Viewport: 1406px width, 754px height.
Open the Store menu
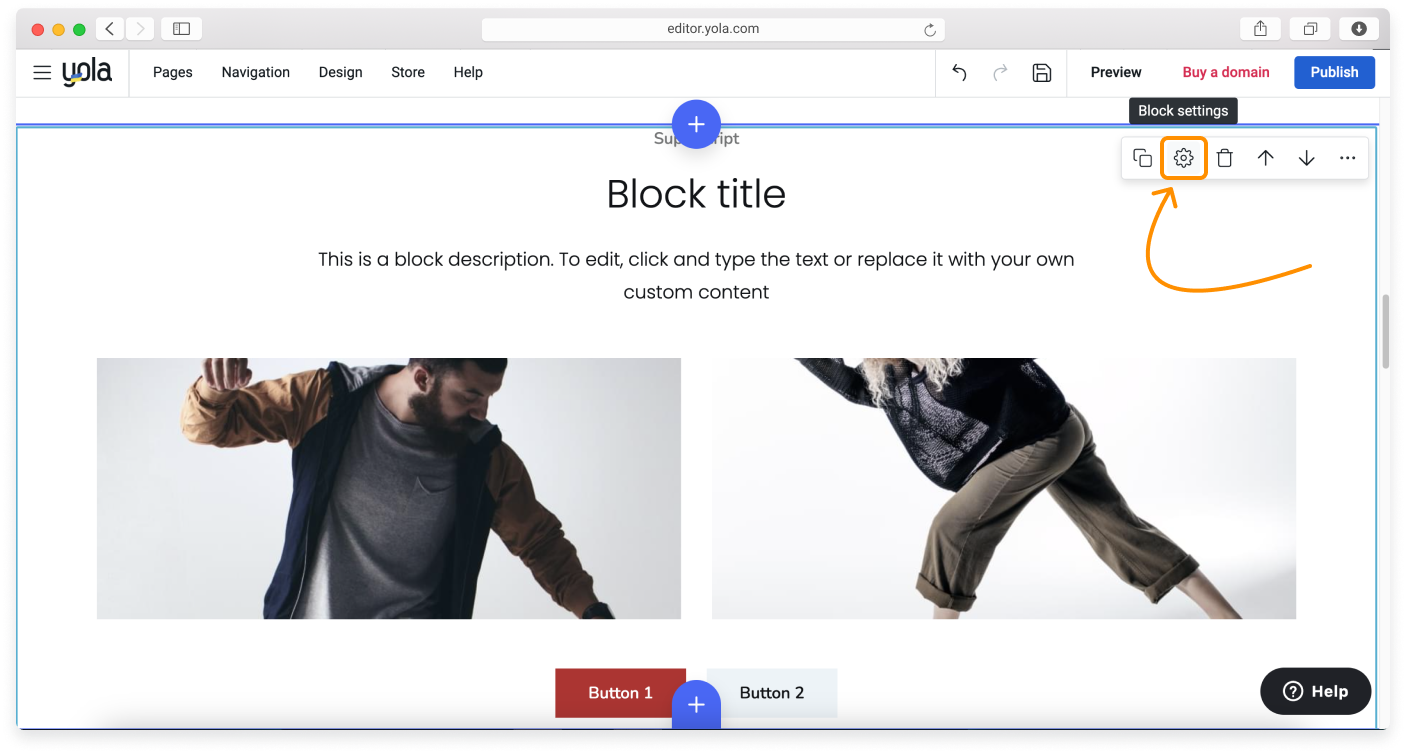tap(407, 72)
